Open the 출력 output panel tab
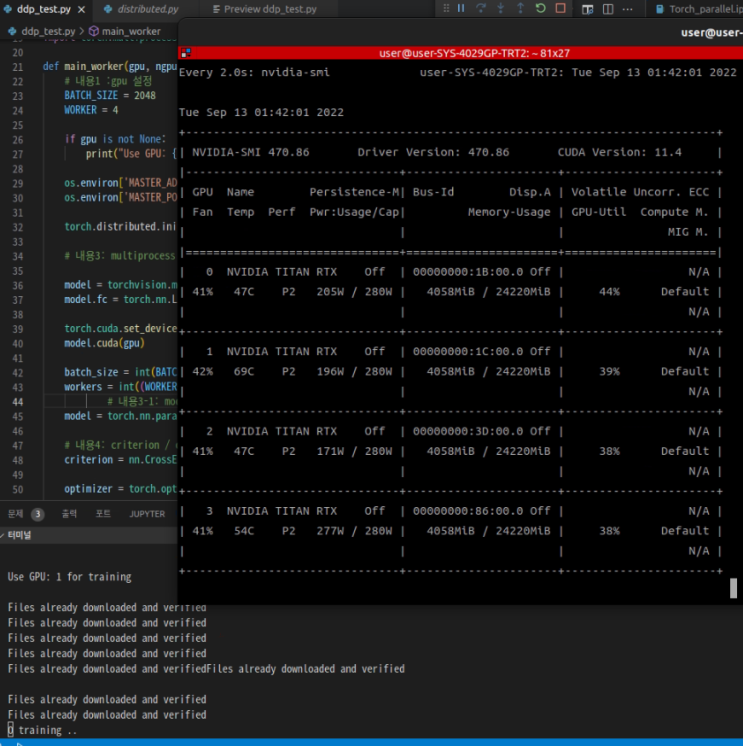This screenshot has height=746, width=743. (69, 514)
